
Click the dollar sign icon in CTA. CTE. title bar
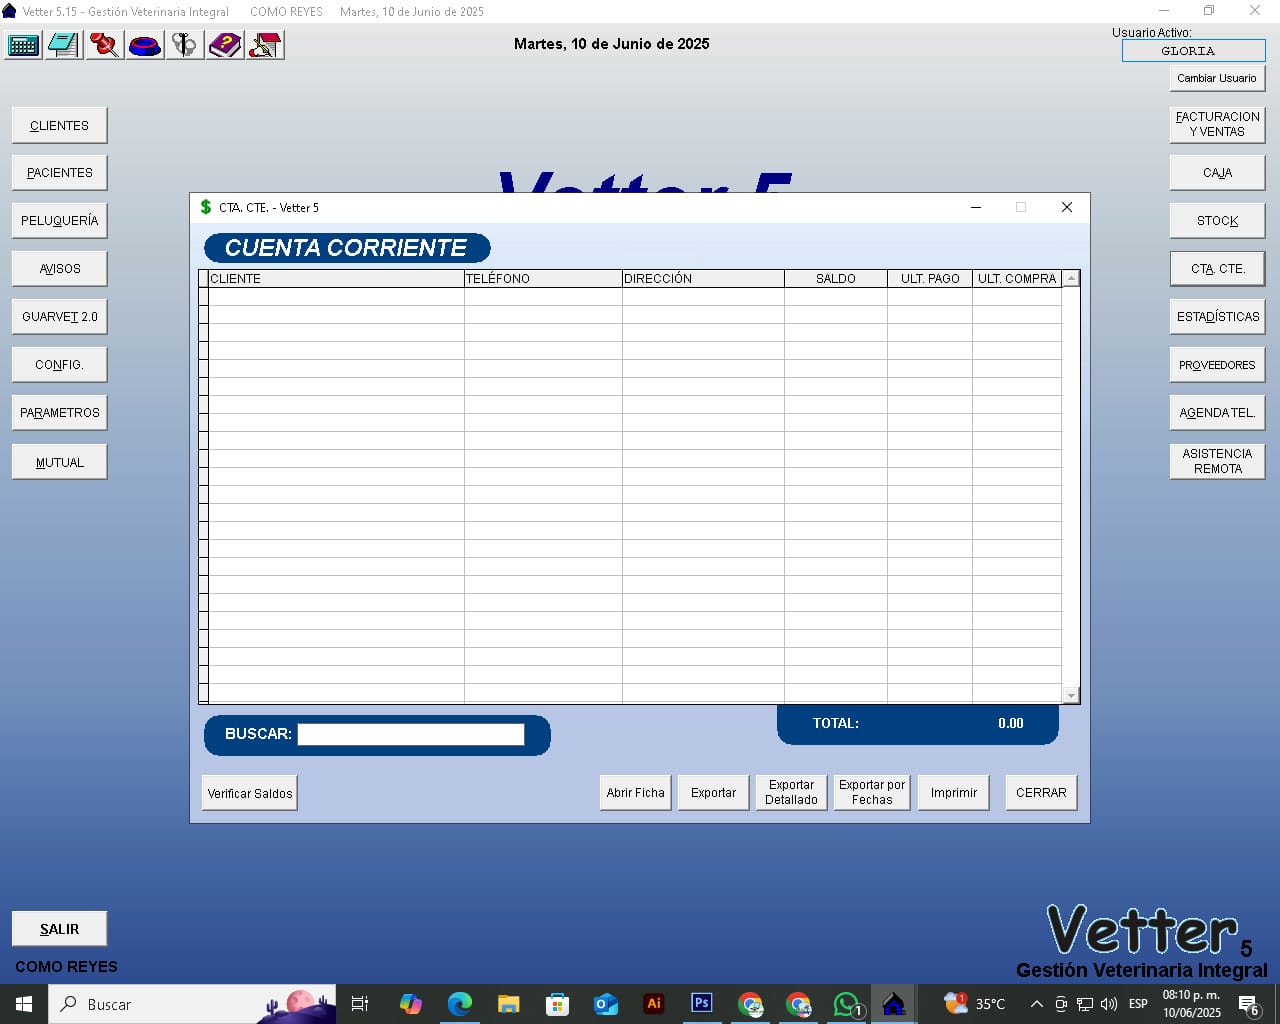pos(206,207)
